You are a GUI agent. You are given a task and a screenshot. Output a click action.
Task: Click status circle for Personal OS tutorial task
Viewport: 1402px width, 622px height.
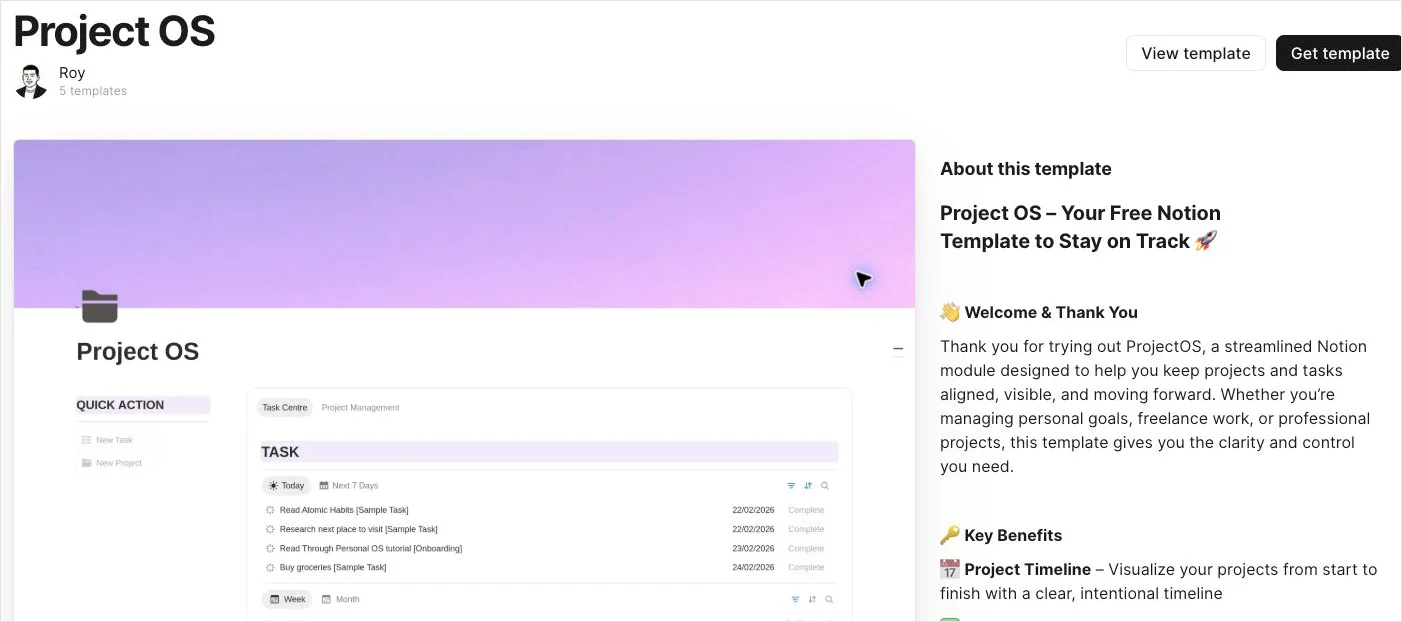click(270, 548)
